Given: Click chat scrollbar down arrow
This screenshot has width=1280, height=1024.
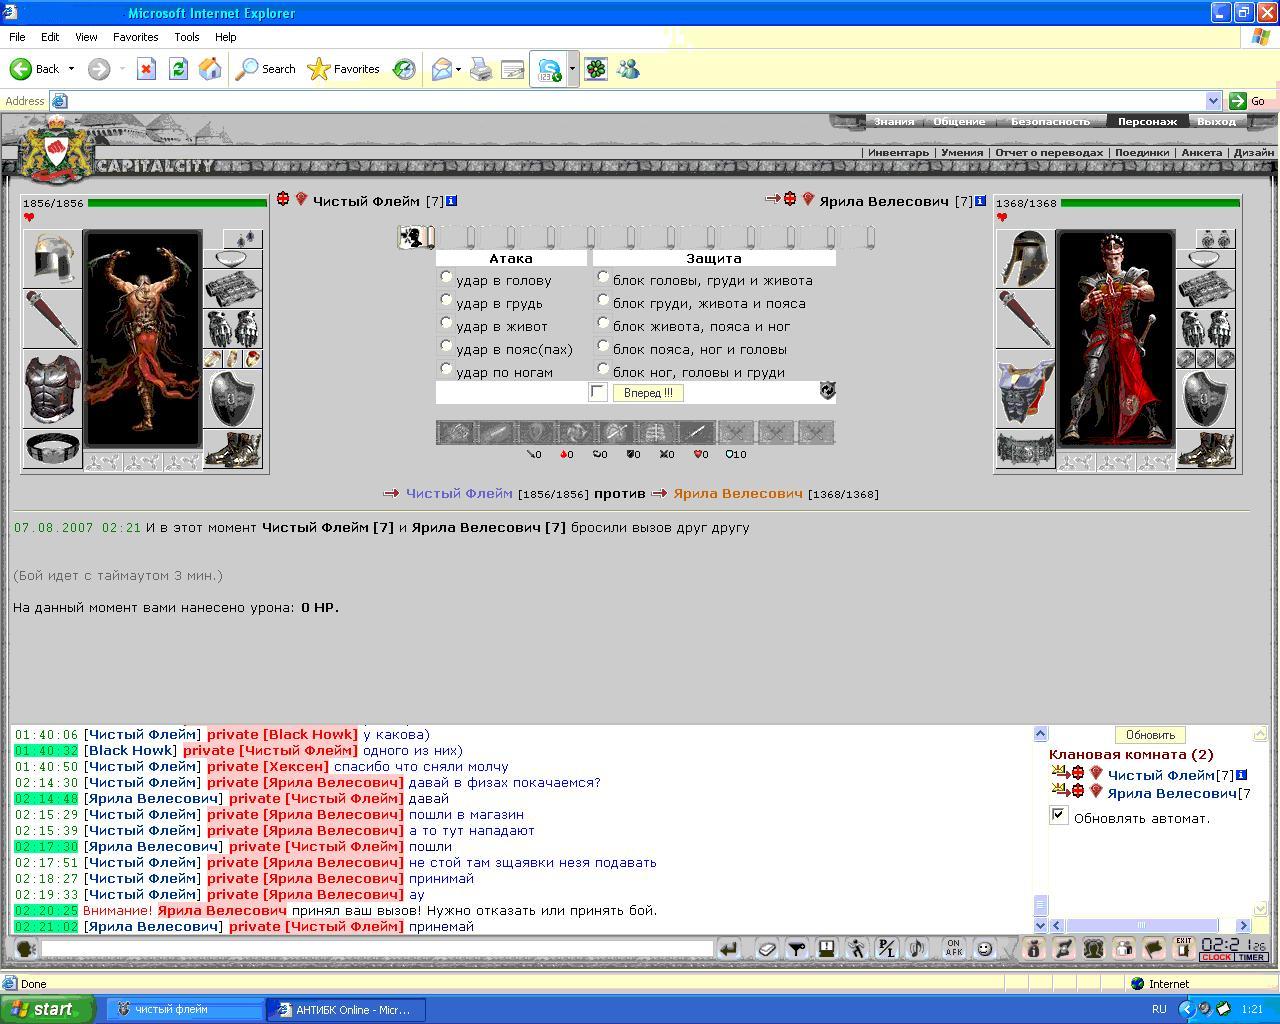Looking at the screenshot, I should (1040, 926).
